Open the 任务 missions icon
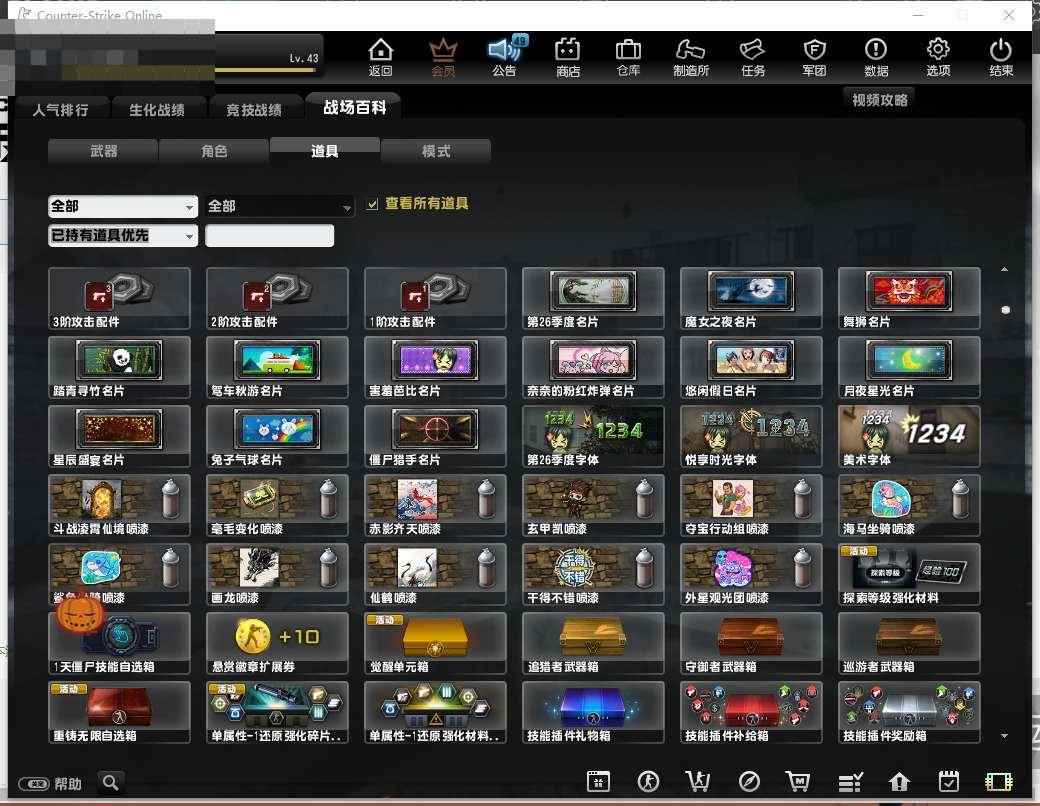 pos(753,58)
